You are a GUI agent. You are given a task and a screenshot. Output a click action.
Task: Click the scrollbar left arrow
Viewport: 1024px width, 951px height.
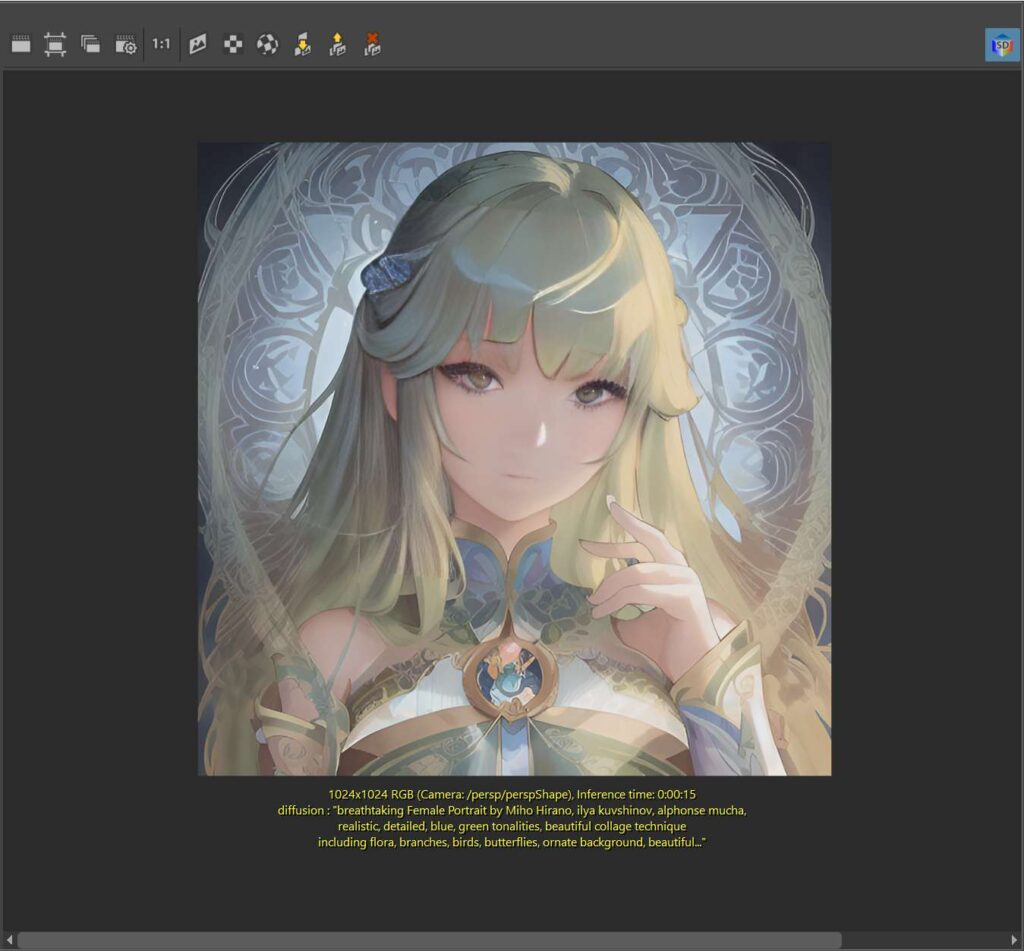8,940
